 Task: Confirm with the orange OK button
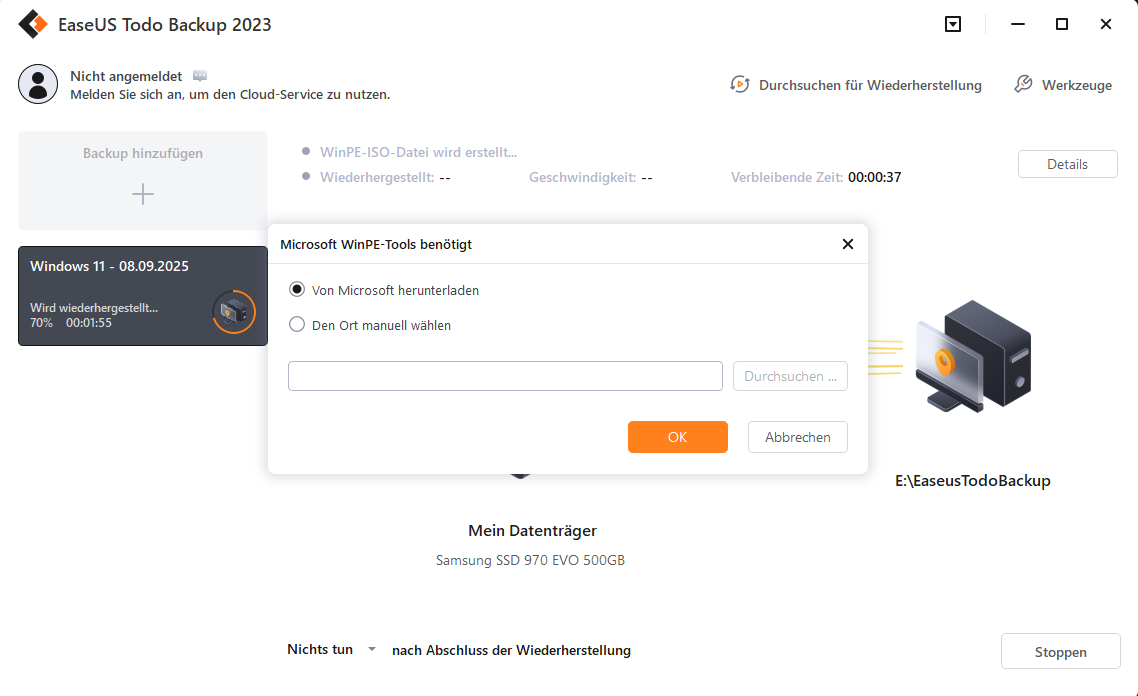678,437
